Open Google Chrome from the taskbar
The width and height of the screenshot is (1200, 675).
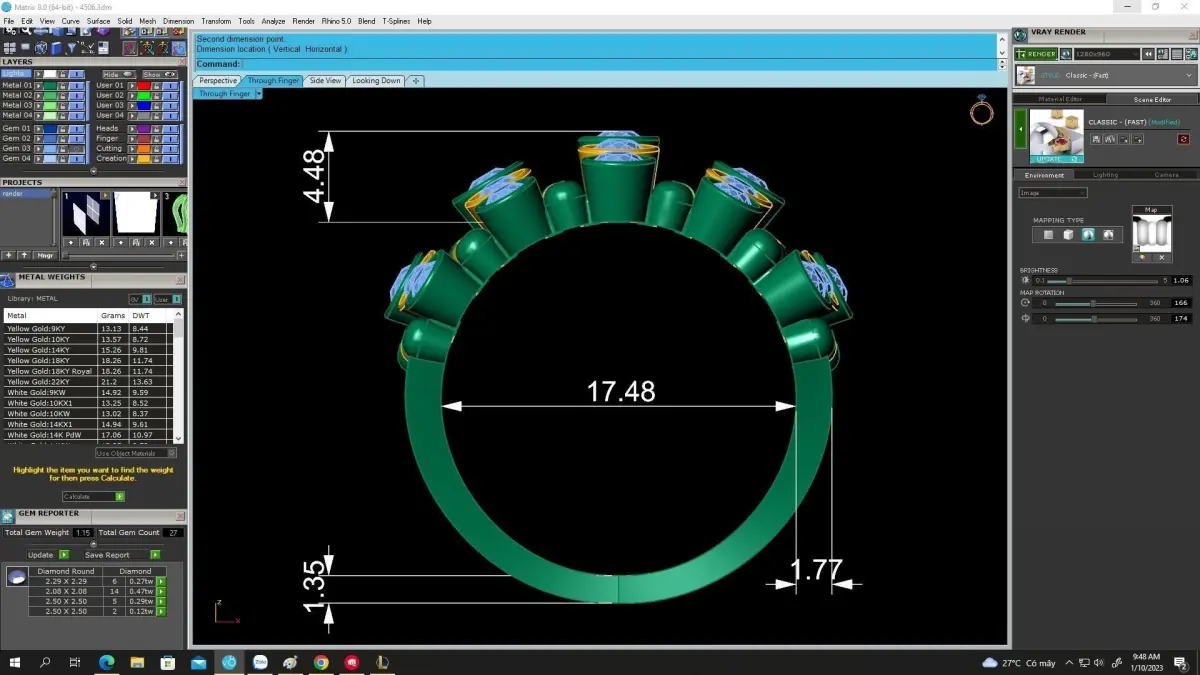coord(321,662)
